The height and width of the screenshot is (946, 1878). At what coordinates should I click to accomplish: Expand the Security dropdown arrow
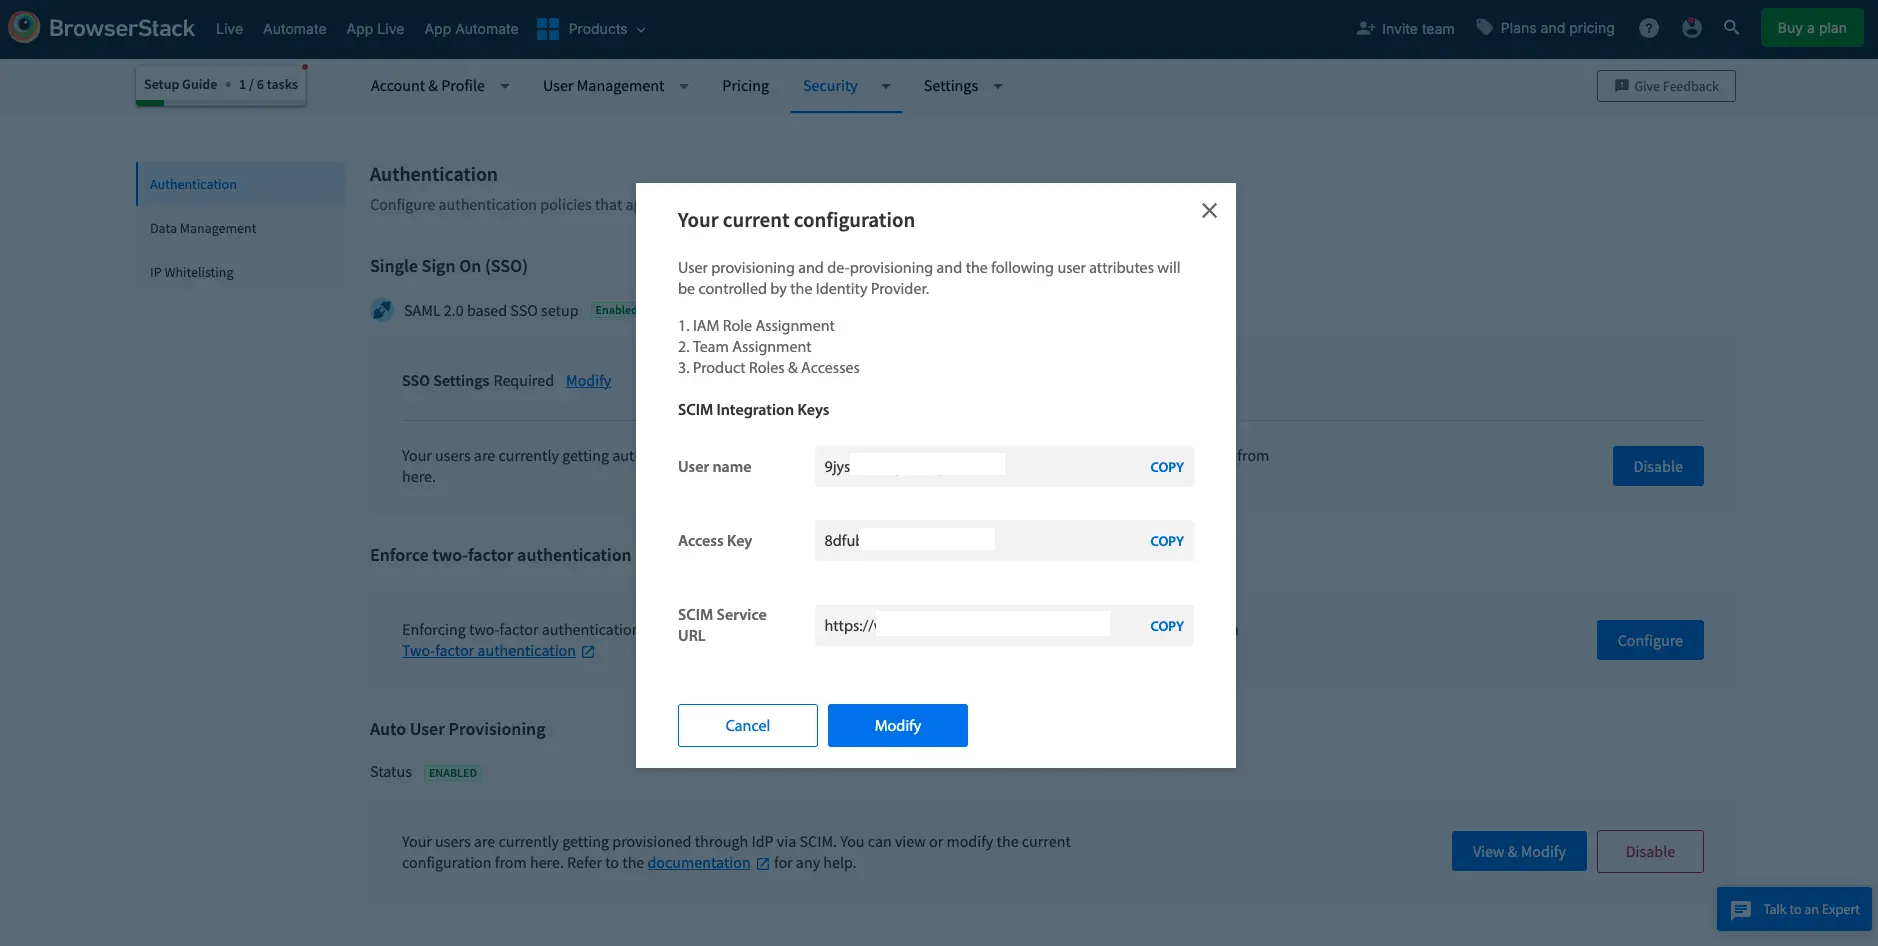pos(886,86)
